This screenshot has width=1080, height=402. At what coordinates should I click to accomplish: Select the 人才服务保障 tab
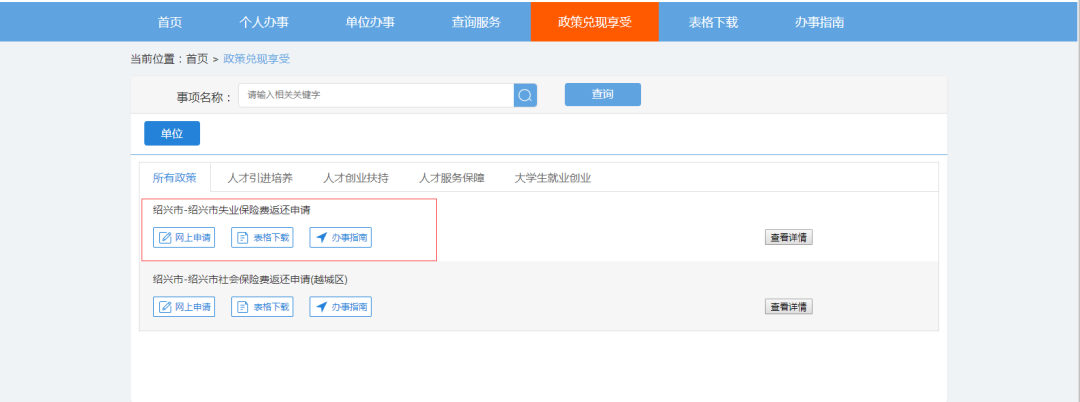click(x=452, y=178)
